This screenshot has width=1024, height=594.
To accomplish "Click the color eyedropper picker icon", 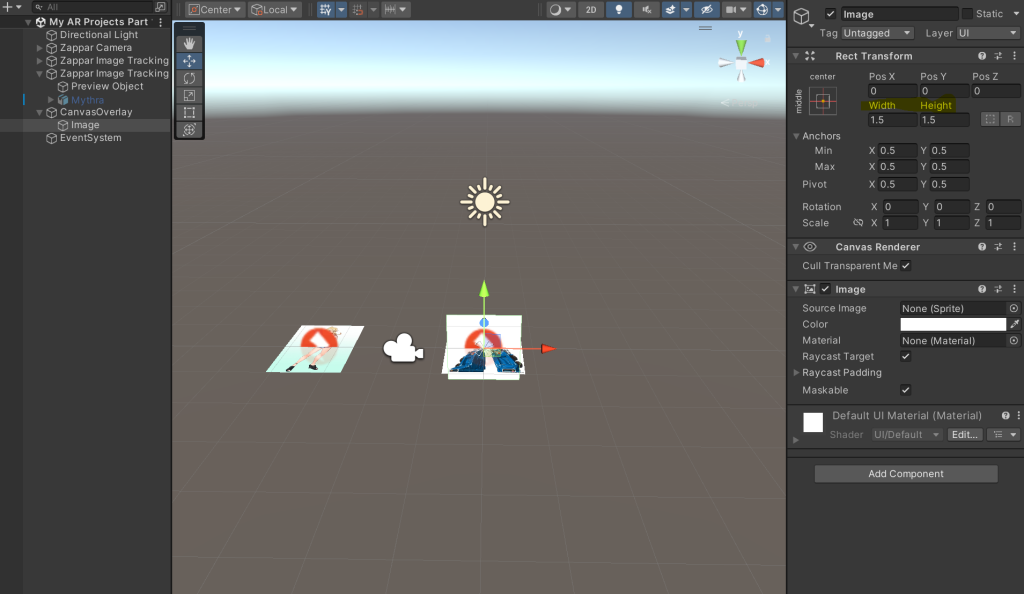I will pyautogui.click(x=1014, y=324).
